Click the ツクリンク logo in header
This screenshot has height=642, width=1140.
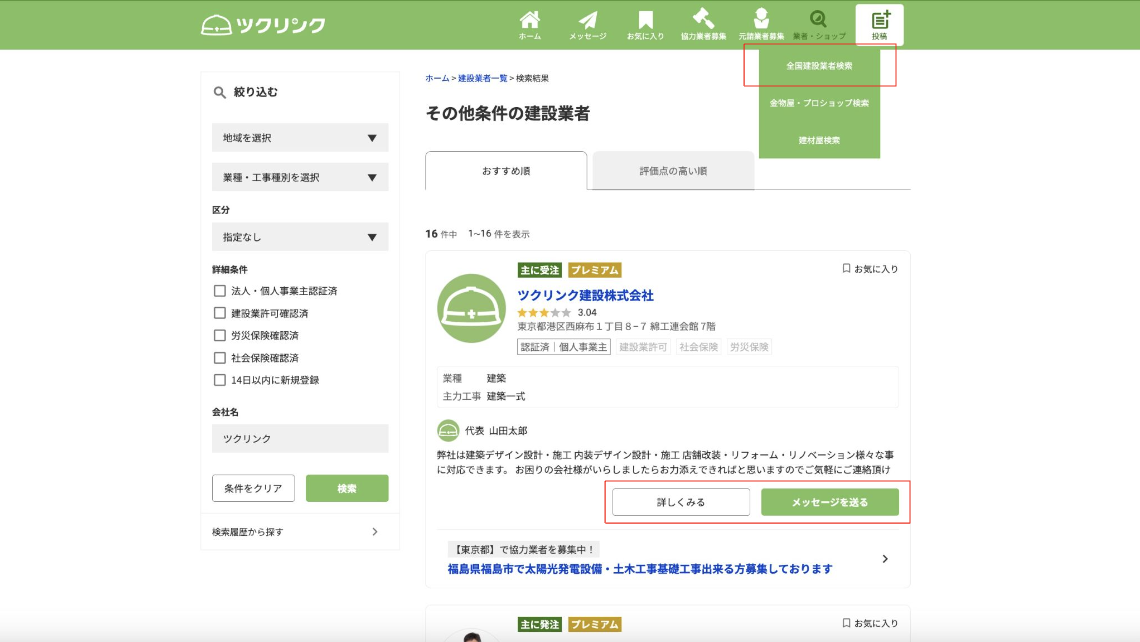point(263,25)
